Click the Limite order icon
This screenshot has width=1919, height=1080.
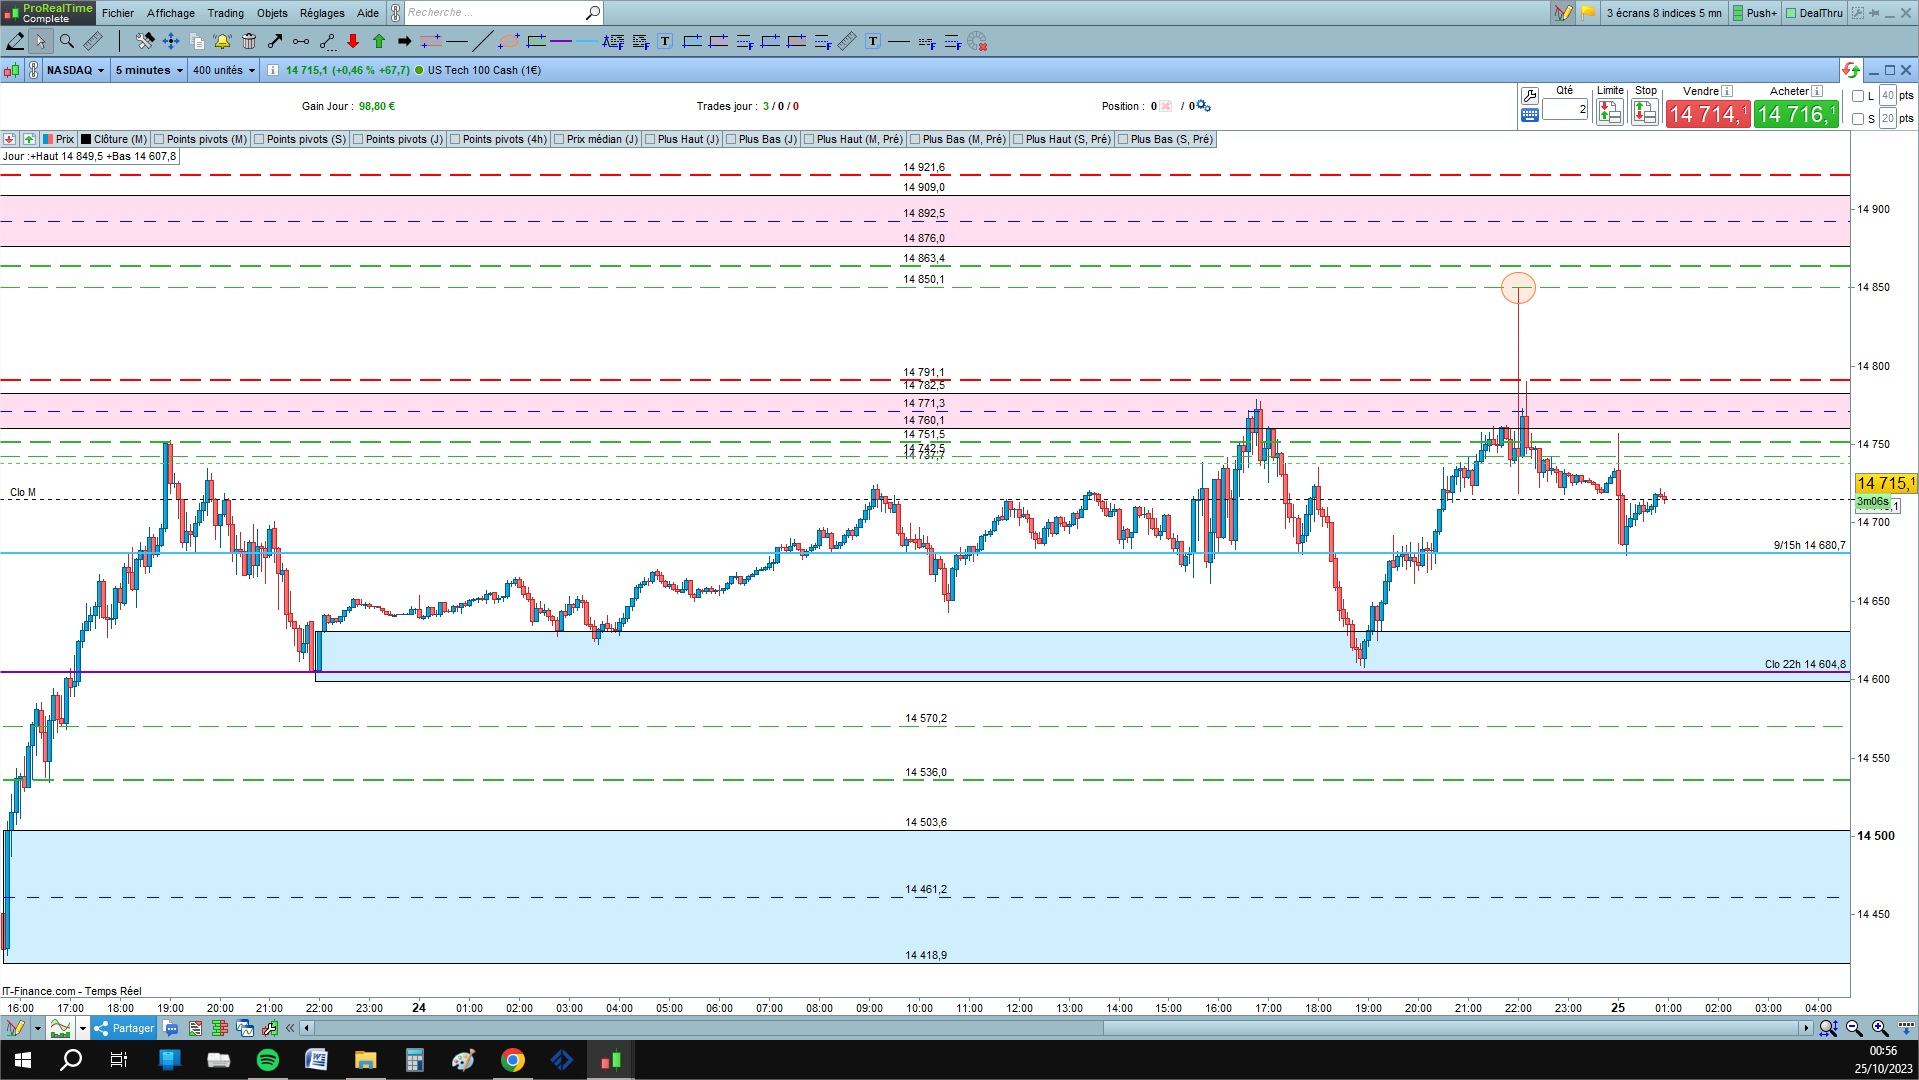pyautogui.click(x=1609, y=112)
